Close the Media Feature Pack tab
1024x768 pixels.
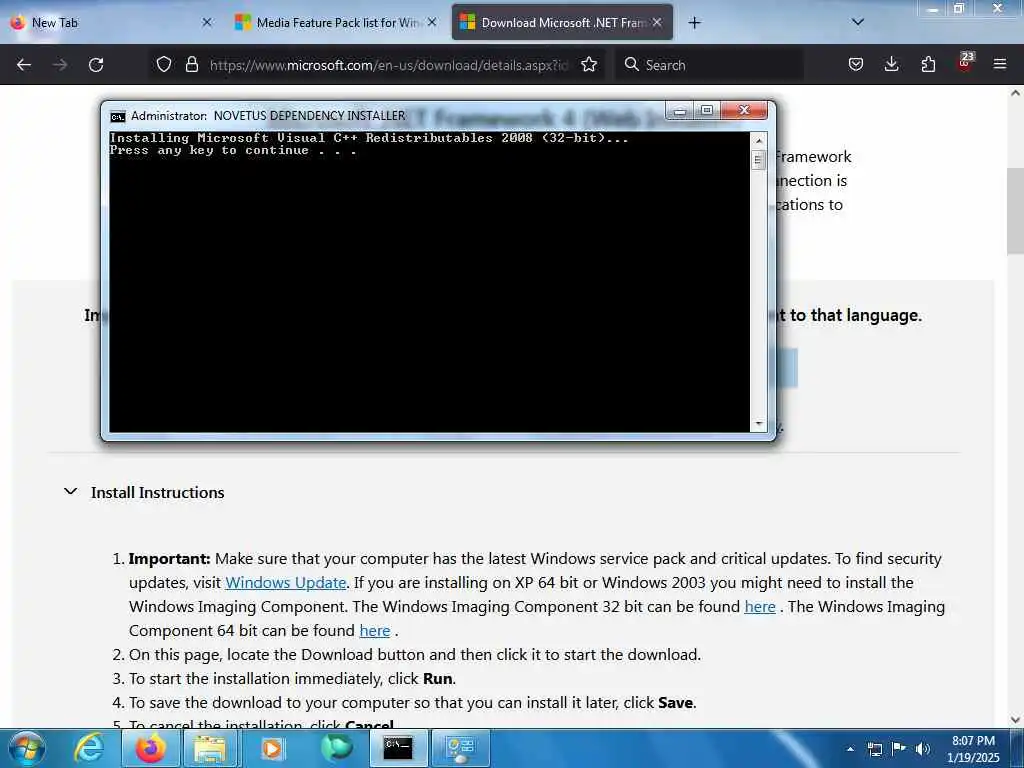coord(432,22)
